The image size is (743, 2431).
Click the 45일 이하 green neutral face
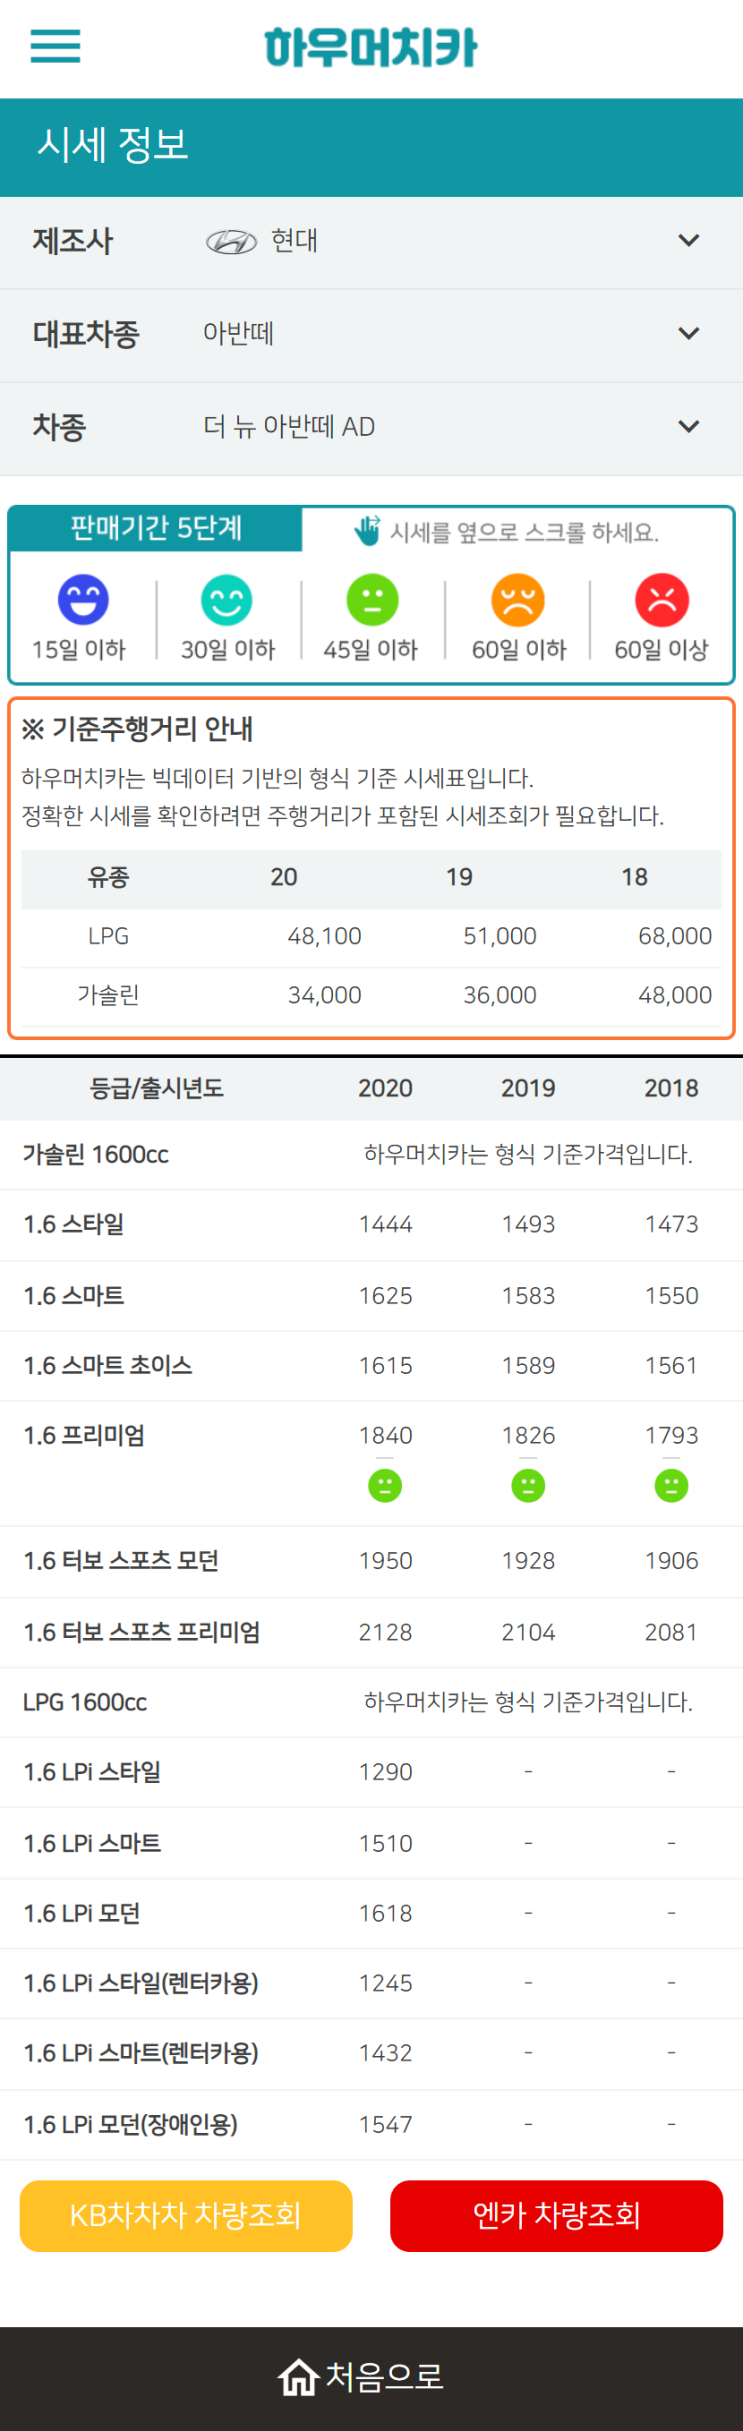372,600
